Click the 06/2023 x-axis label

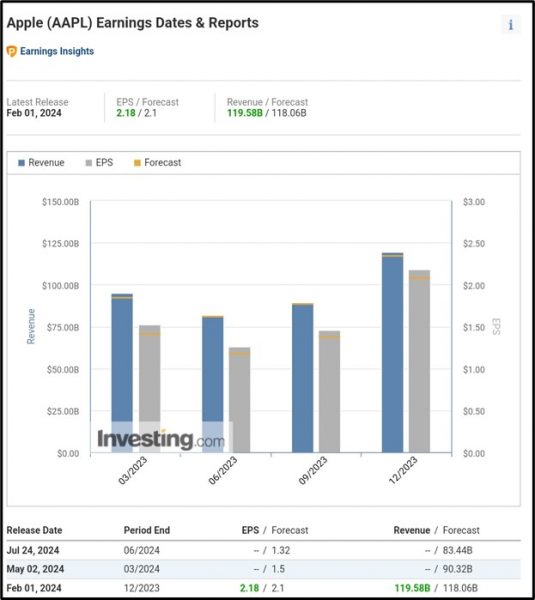(223, 470)
